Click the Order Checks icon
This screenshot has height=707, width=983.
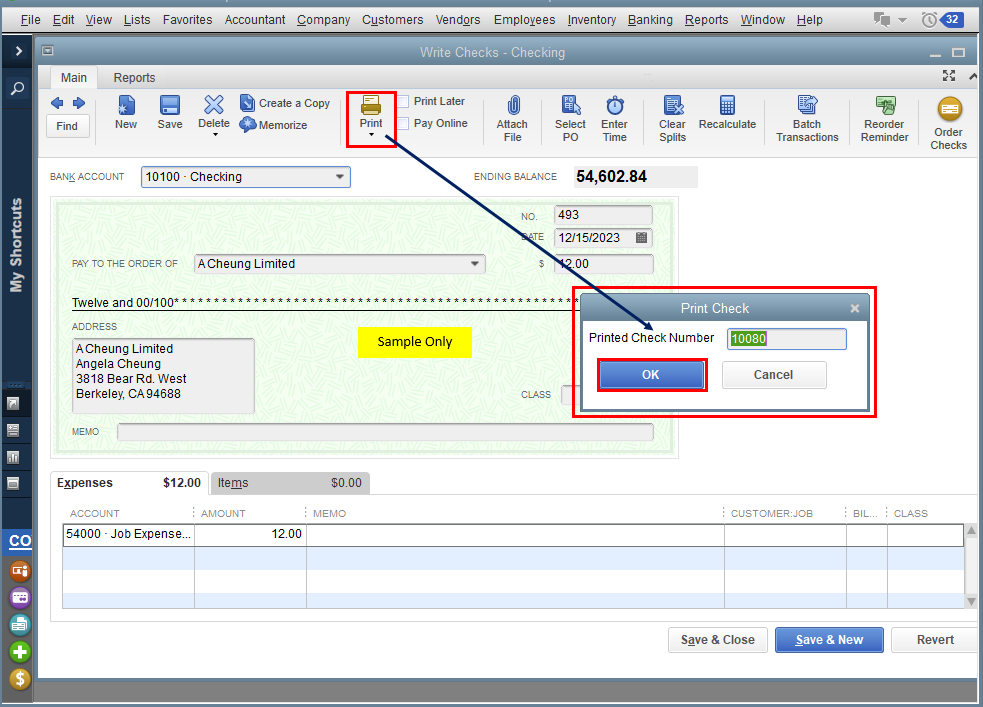[948, 110]
